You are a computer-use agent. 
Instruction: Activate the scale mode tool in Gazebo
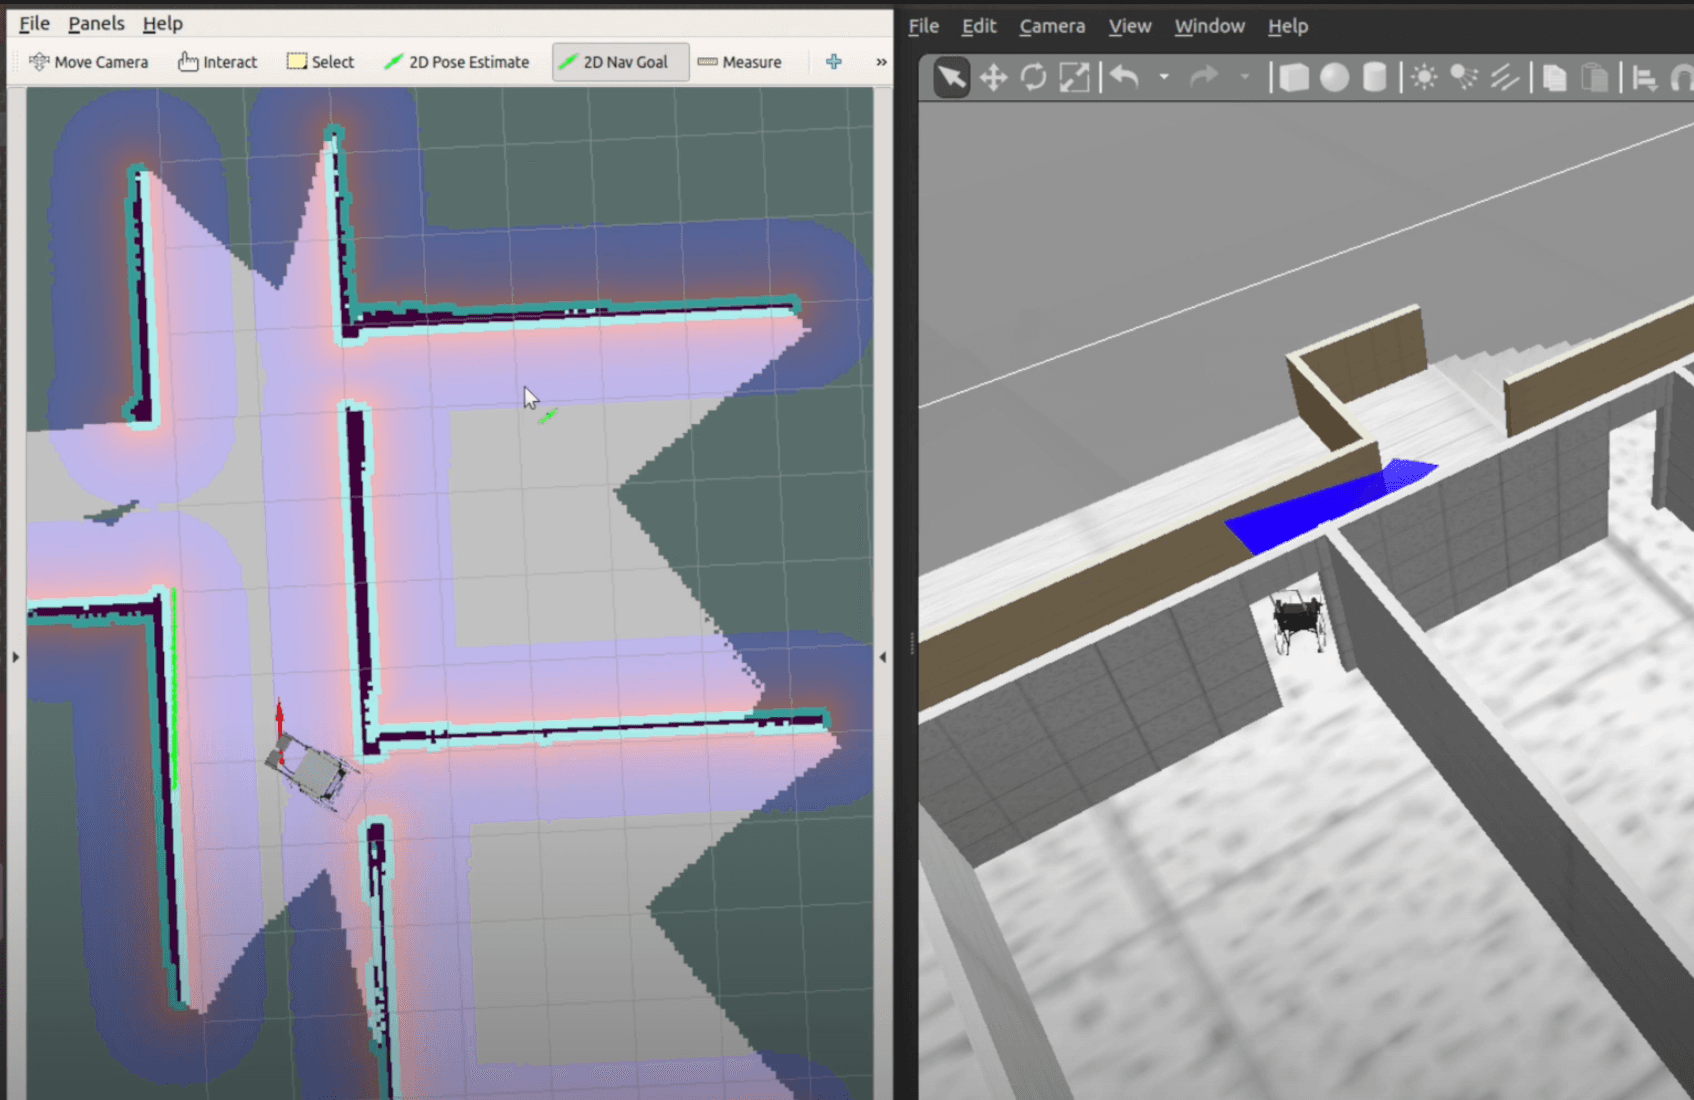pyautogui.click(x=1074, y=77)
